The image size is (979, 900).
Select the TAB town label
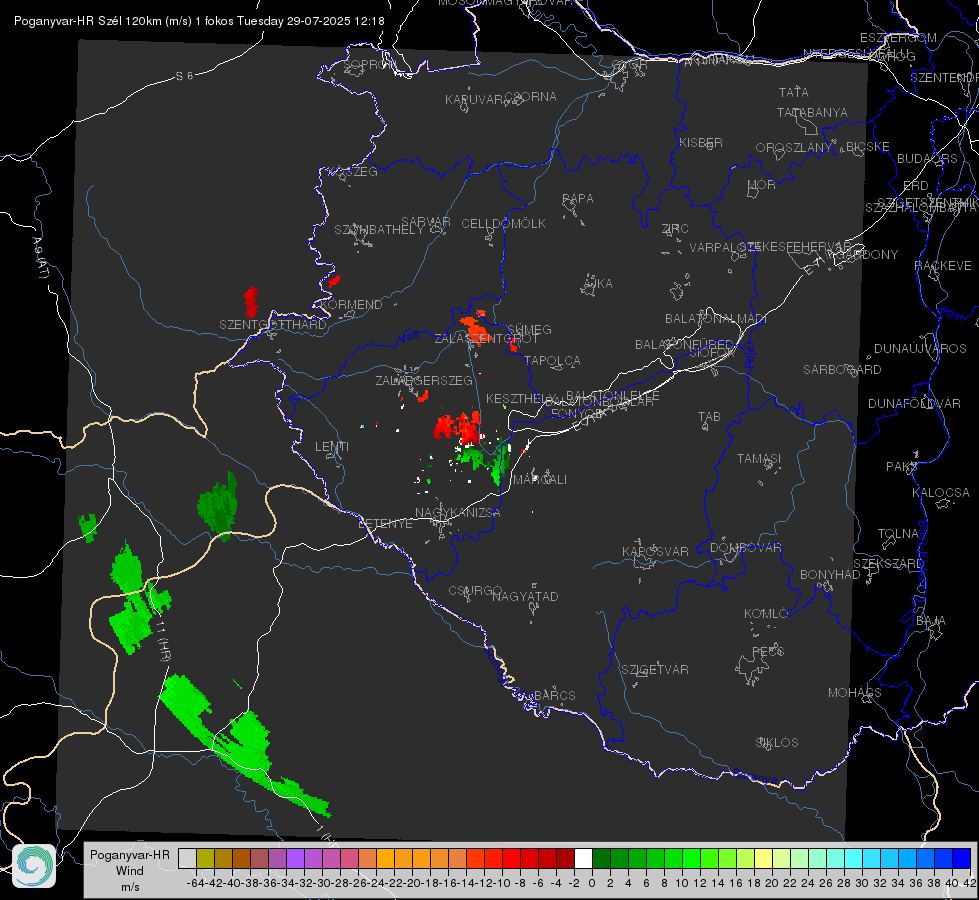point(709,417)
